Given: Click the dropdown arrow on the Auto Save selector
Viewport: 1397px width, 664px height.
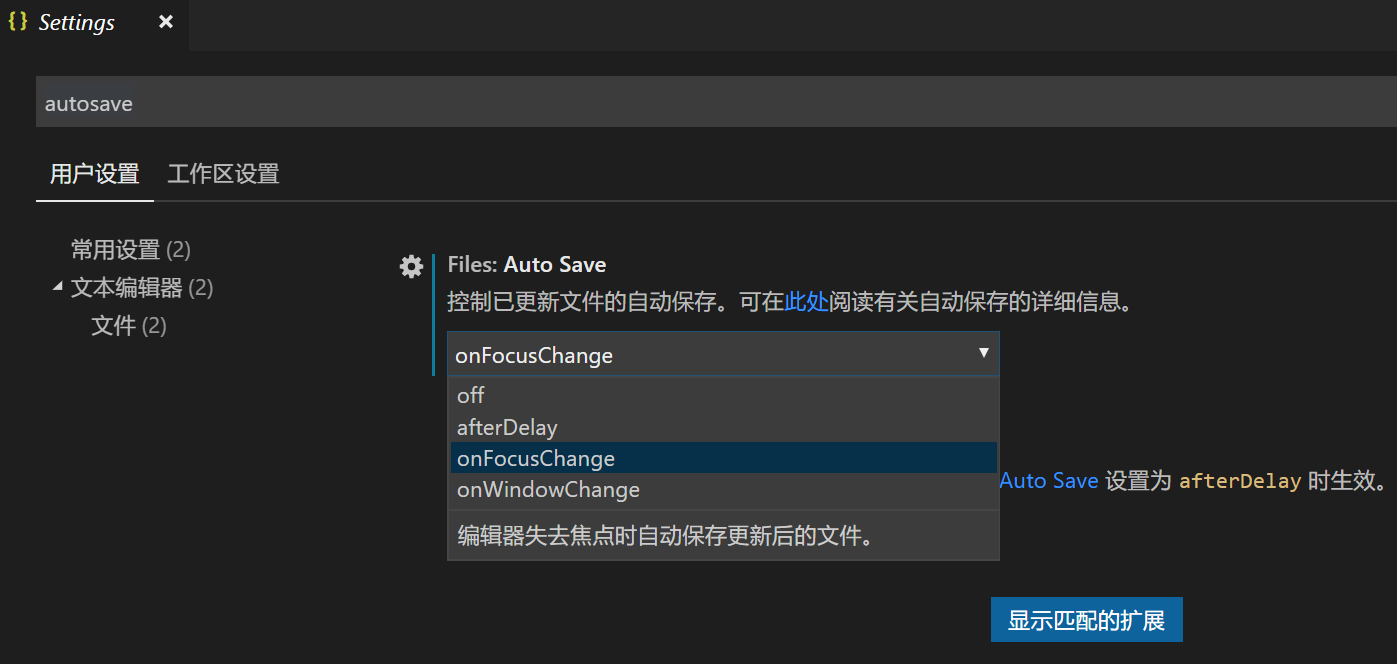Looking at the screenshot, I should point(982,354).
